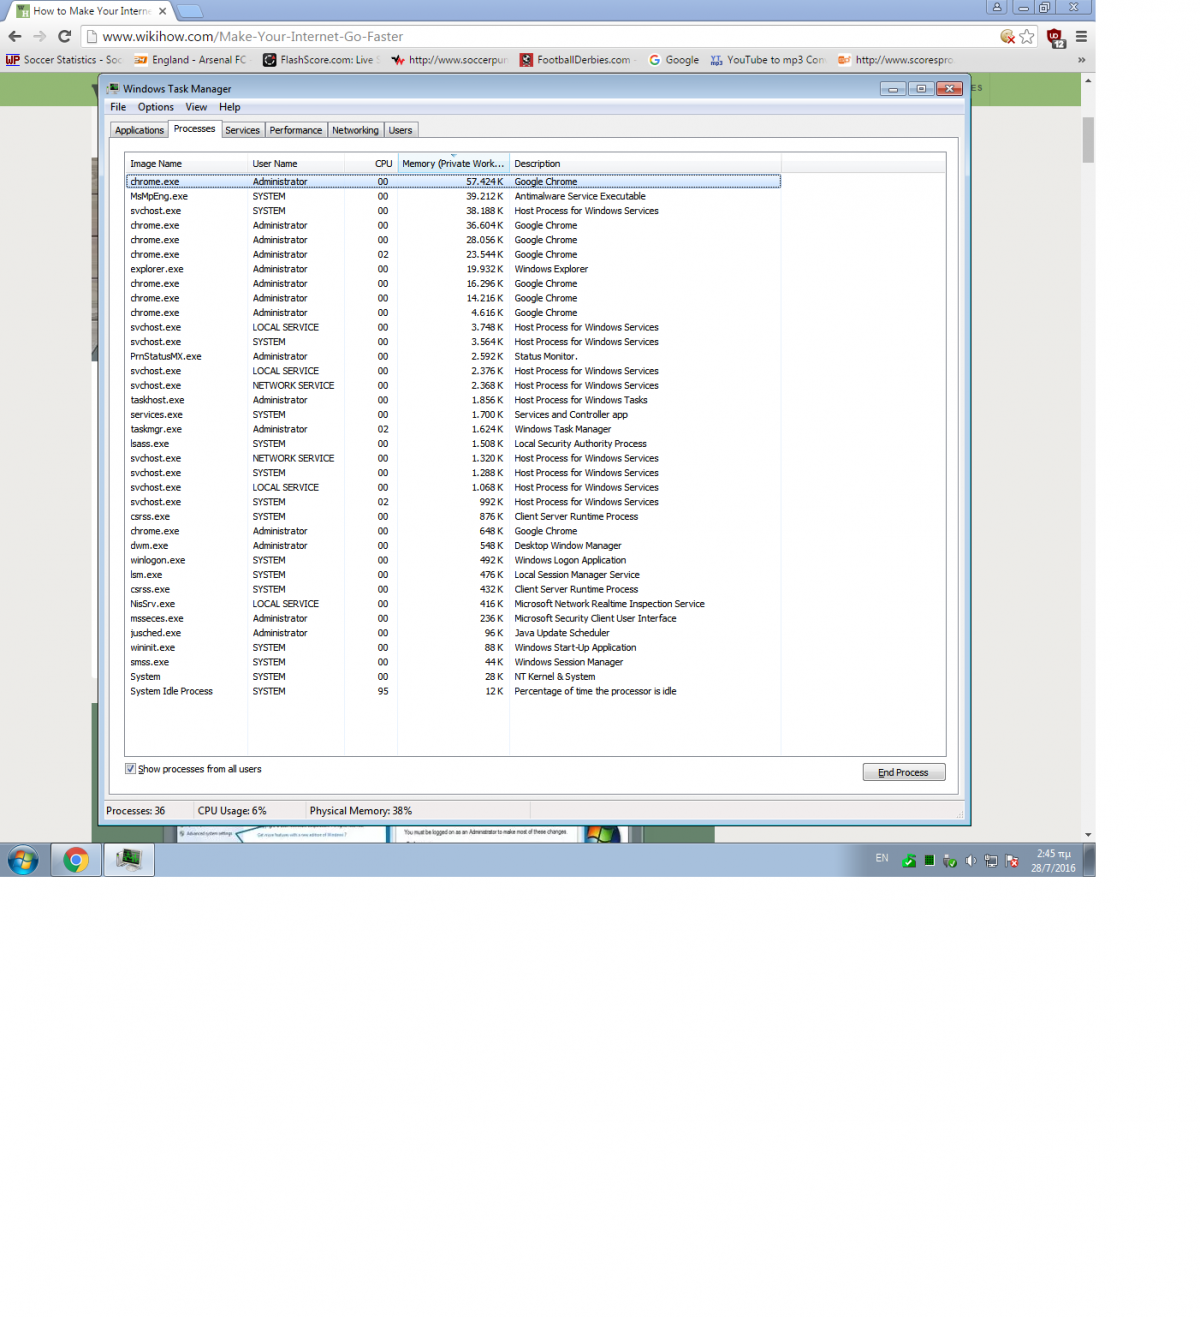The height and width of the screenshot is (1317, 1200).
Task: Open England - Arsenal FC bookmark
Action: tap(190, 60)
